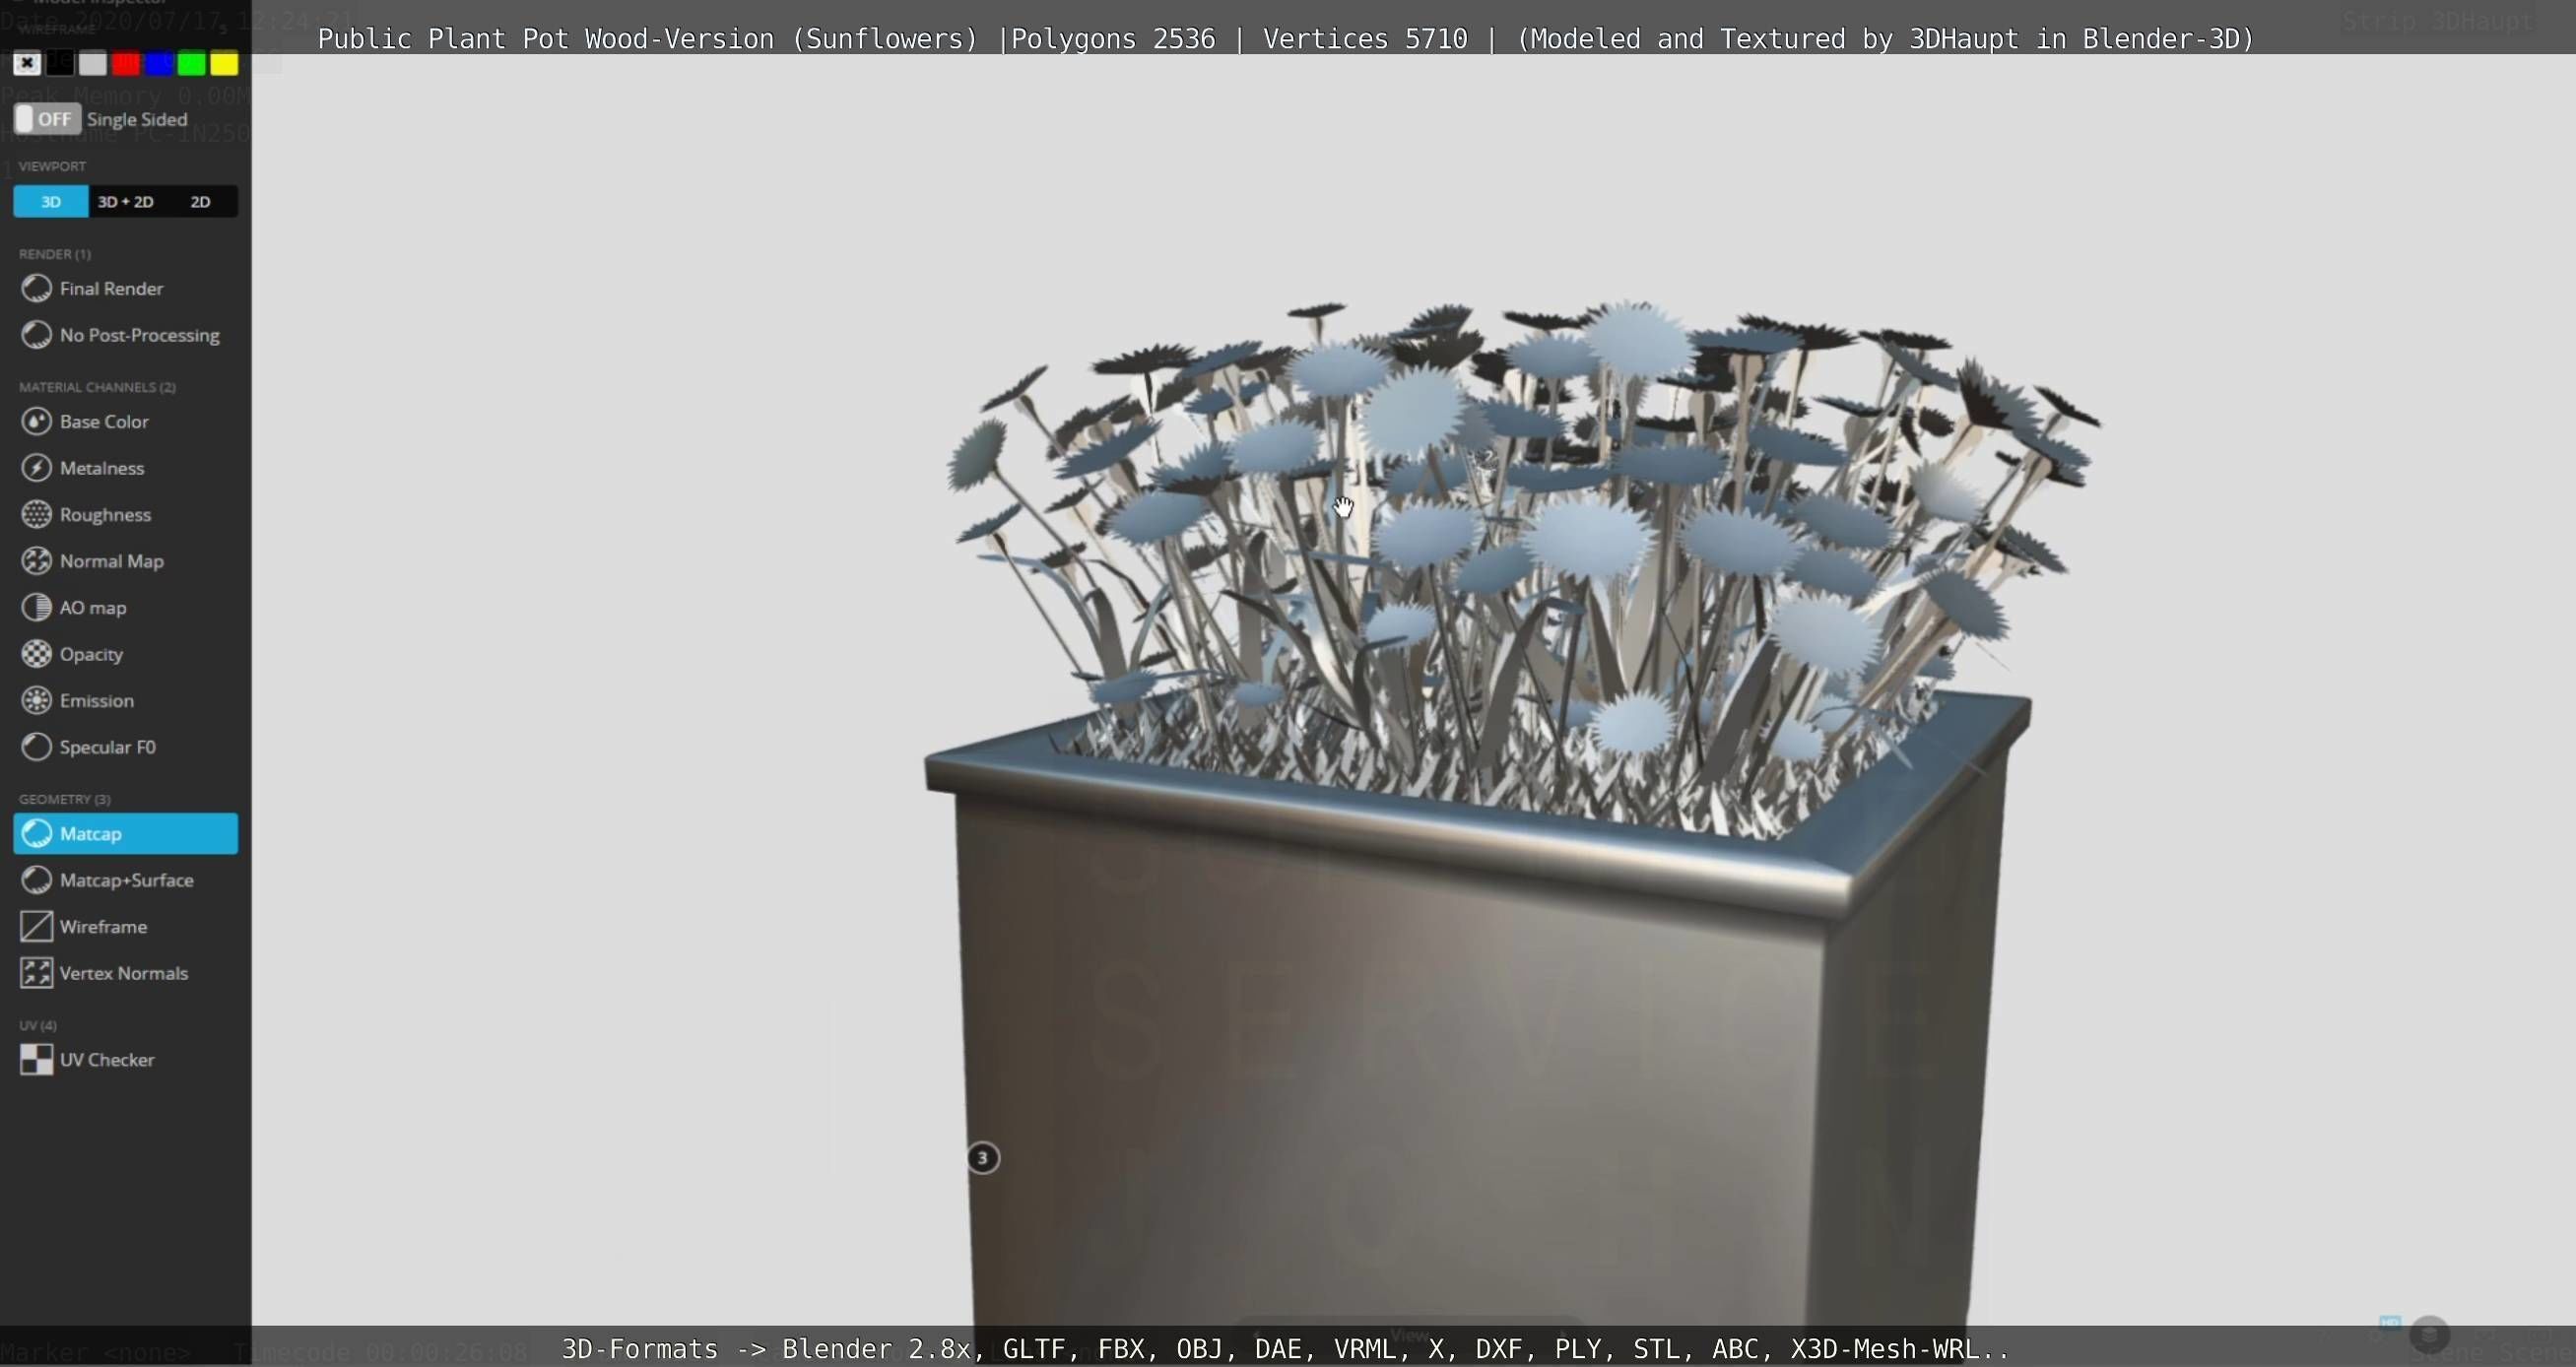Pick the green wireframe color swatch
Screen dimensions: 2576x1367
192,64
